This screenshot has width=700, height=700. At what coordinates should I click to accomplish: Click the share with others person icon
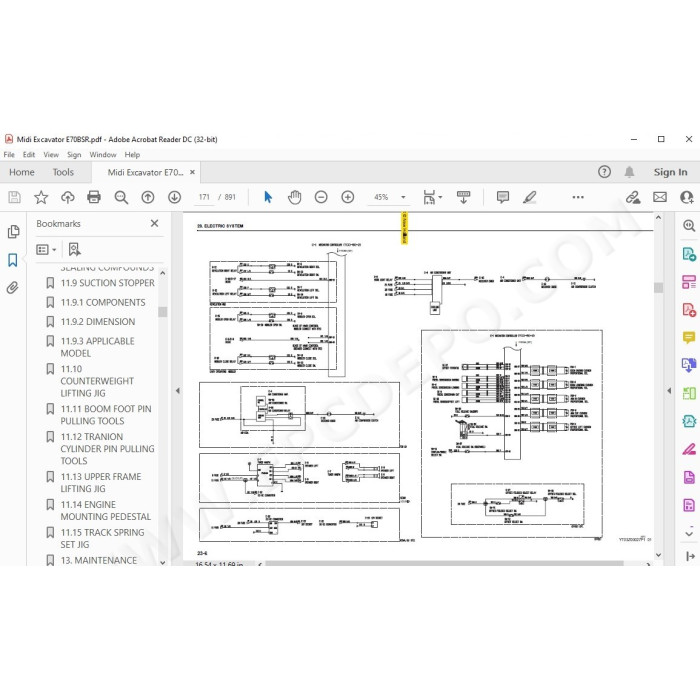(687, 197)
